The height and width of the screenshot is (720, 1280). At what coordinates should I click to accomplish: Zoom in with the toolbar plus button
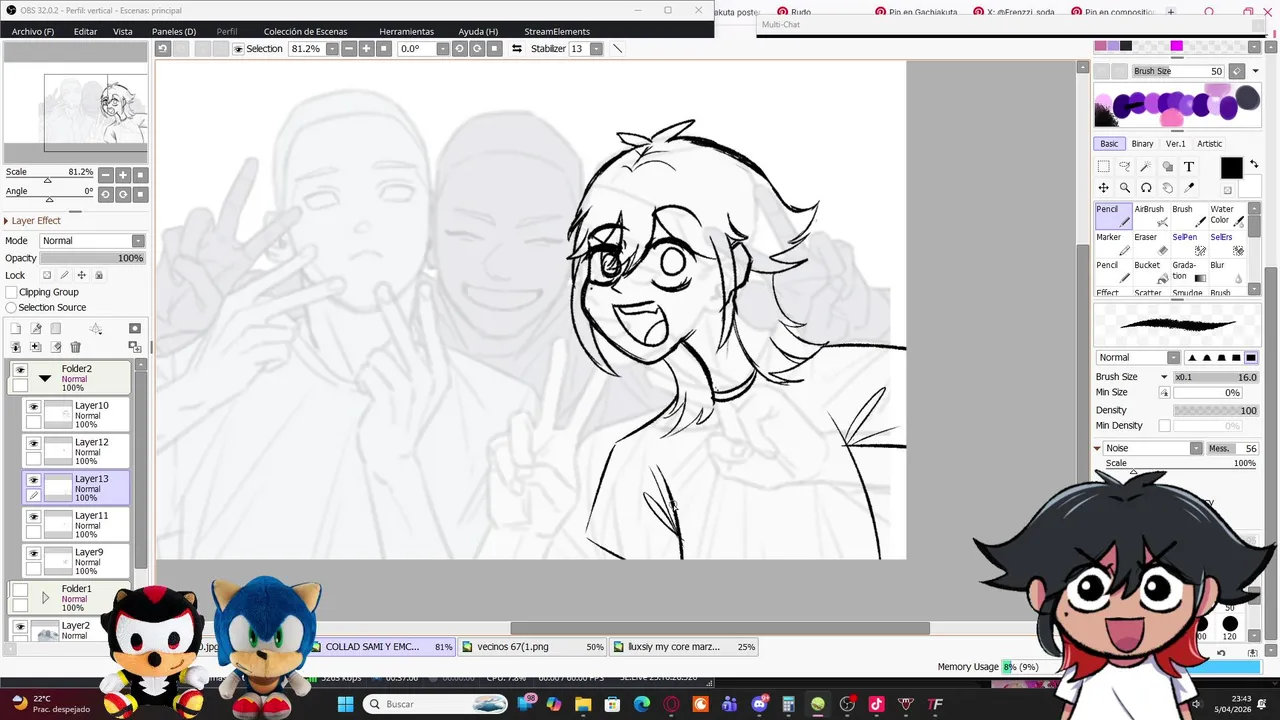(366, 48)
